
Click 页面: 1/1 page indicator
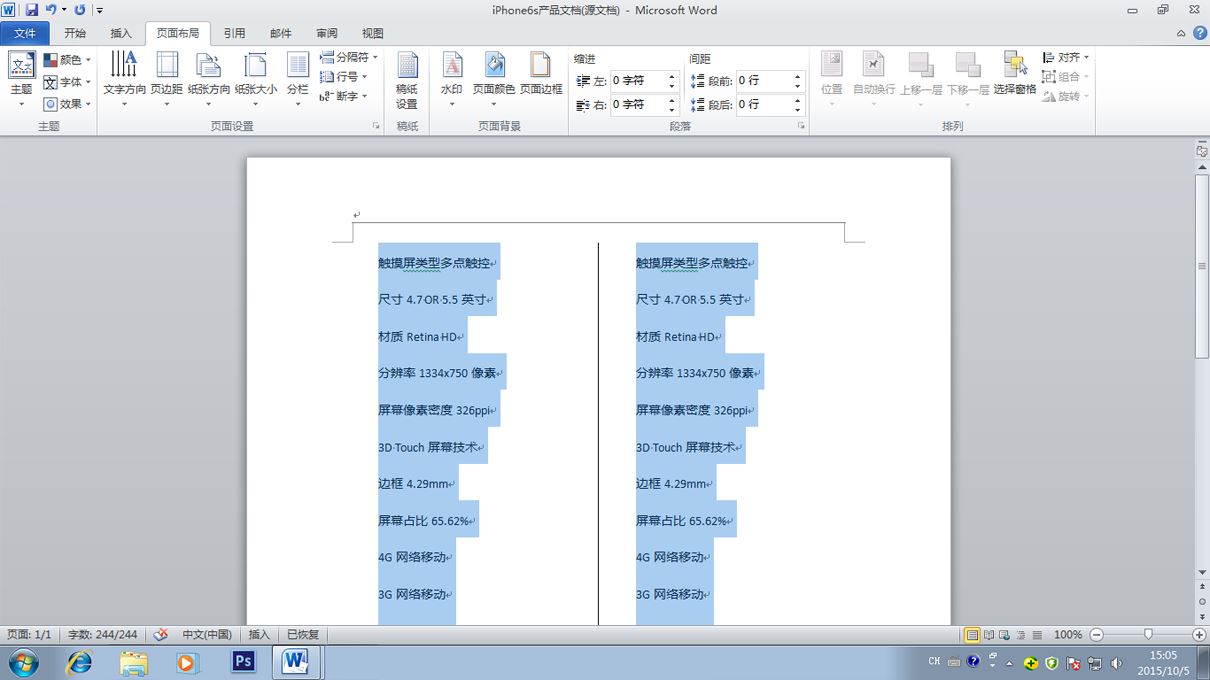[29, 634]
